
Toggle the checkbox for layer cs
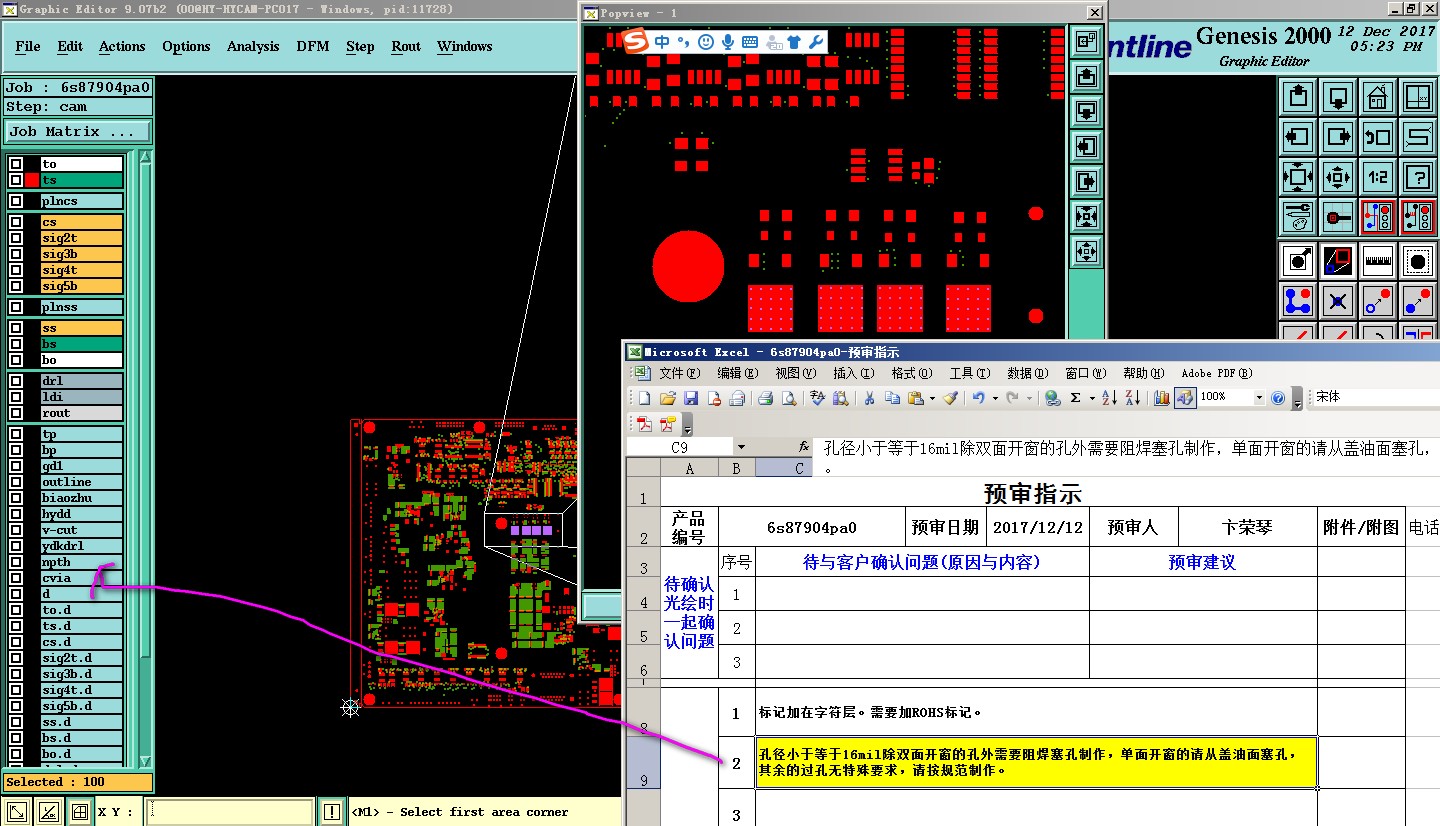(x=16, y=222)
